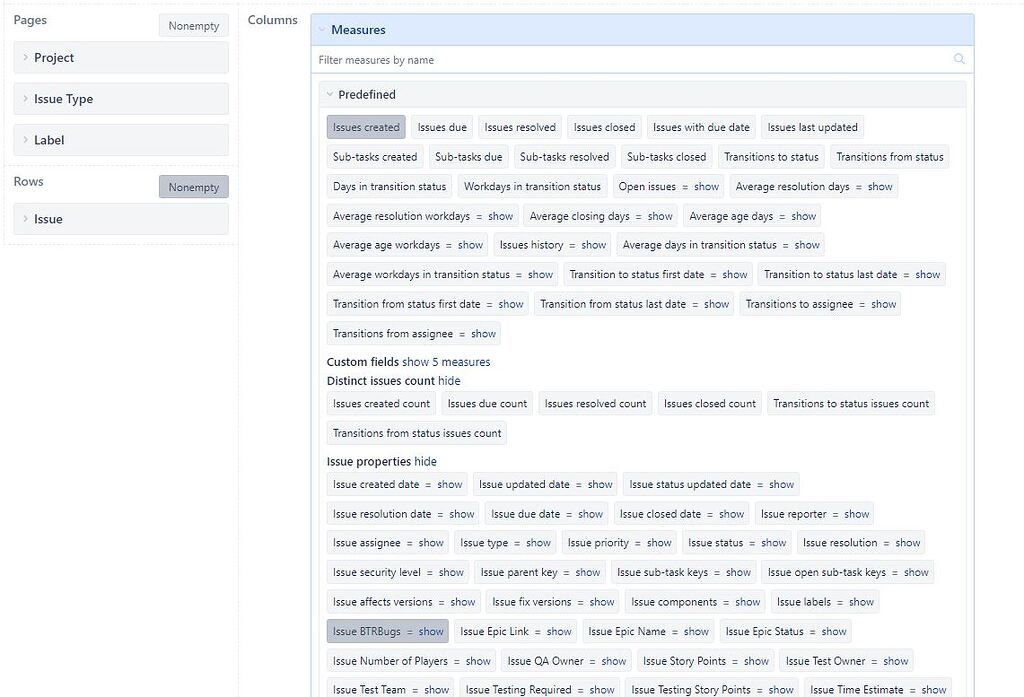The height and width of the screenshot is (697, 1024).
Task: Toggle the Nonempty option for Pages
Action: (193, 25)
